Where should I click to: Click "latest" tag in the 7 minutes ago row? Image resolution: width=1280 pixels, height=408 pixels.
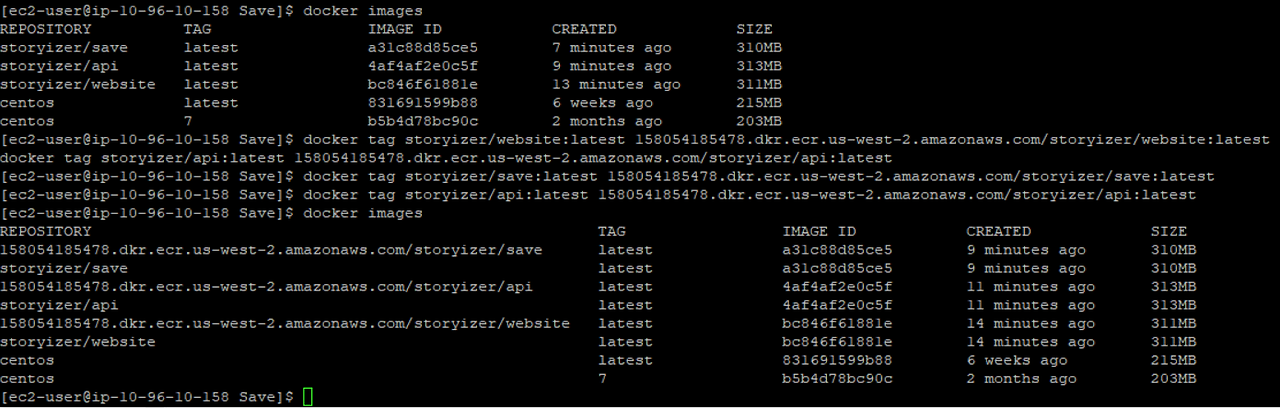click(x=211, y=48)
